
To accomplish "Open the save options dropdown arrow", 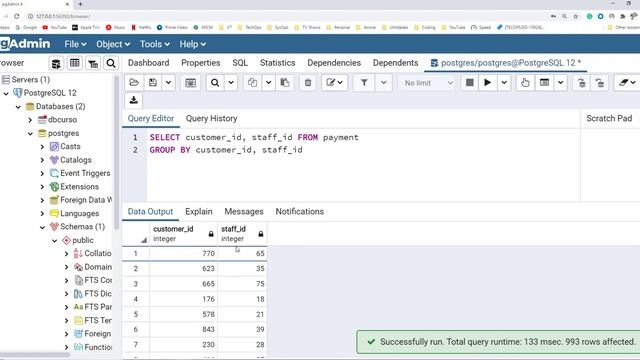I will [168, 83].
